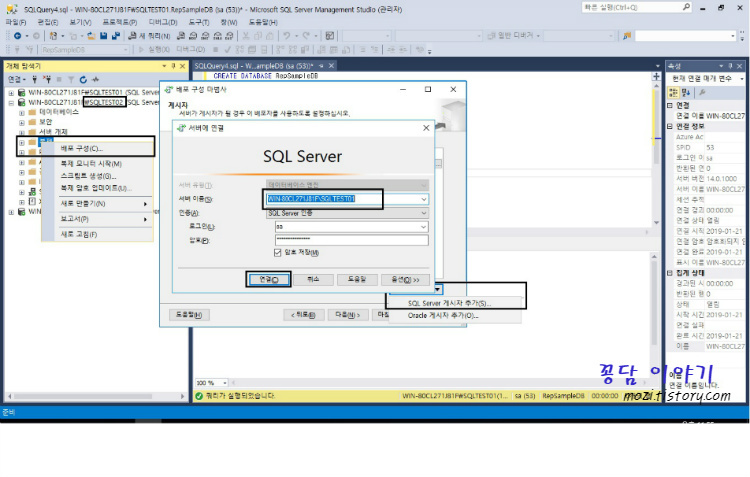Expand the SQLTEST01 server node

pyautogui.click(x=11, y=92)
